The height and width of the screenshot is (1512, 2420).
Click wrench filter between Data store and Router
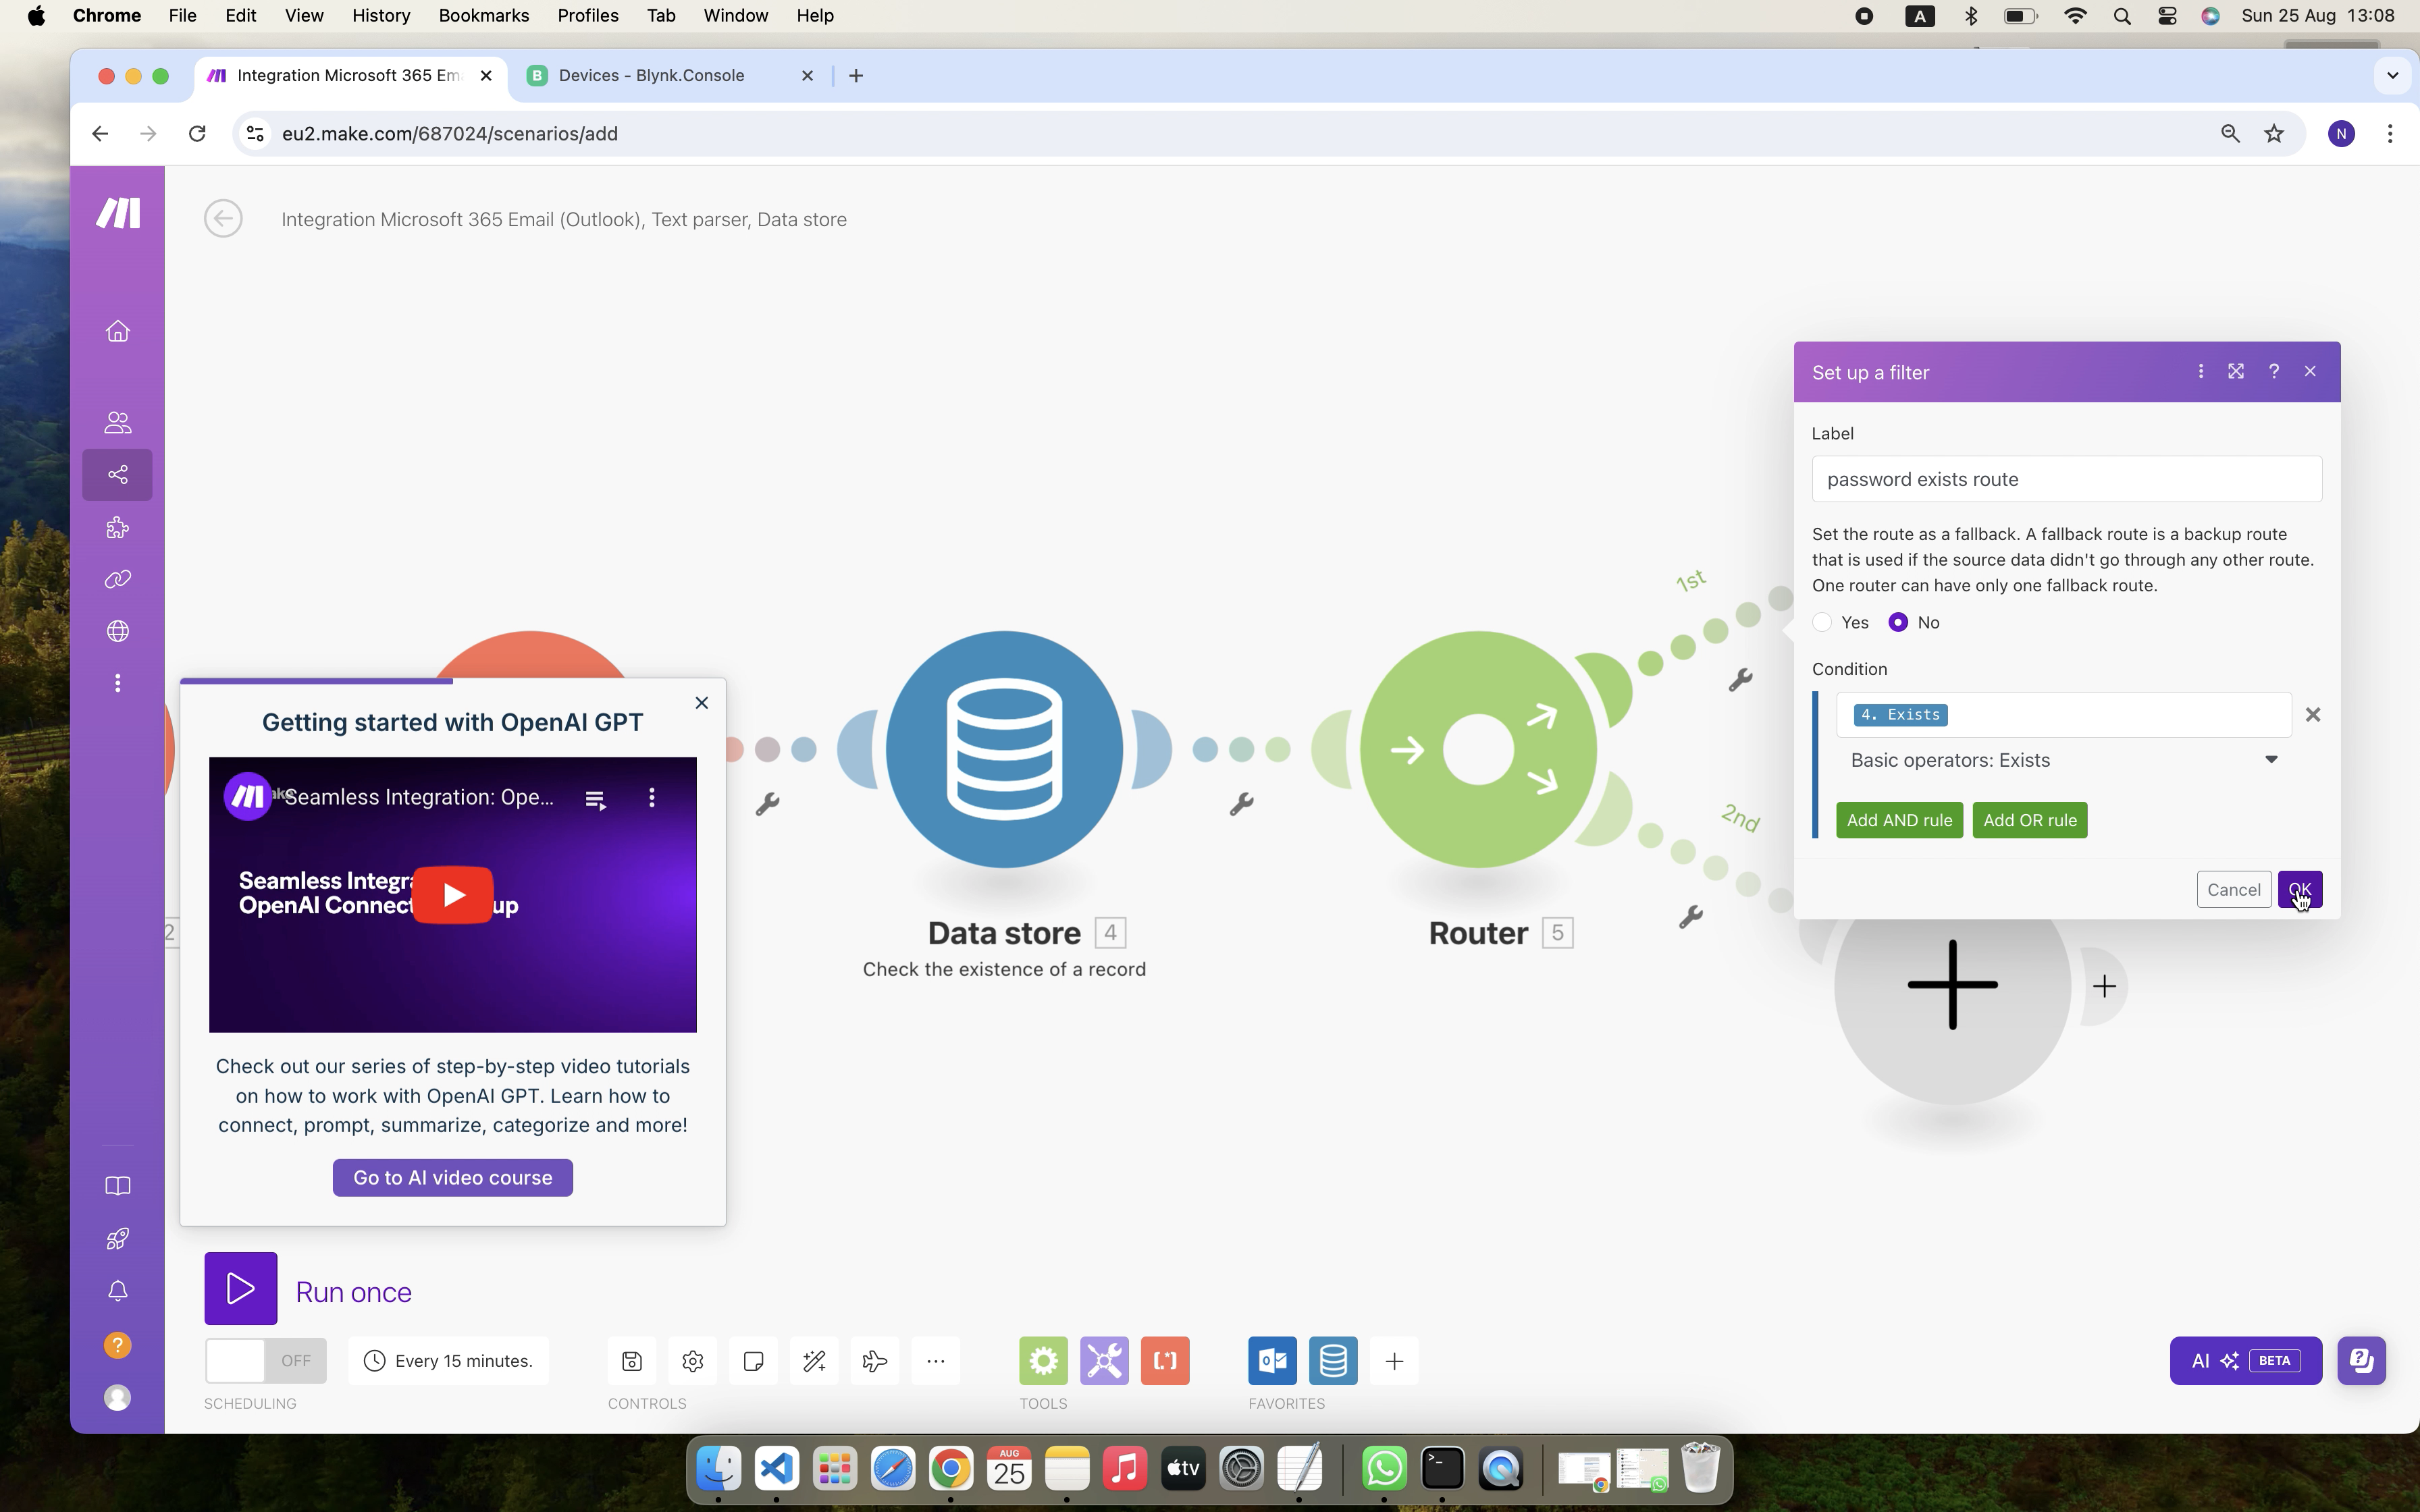(1241, 804)
